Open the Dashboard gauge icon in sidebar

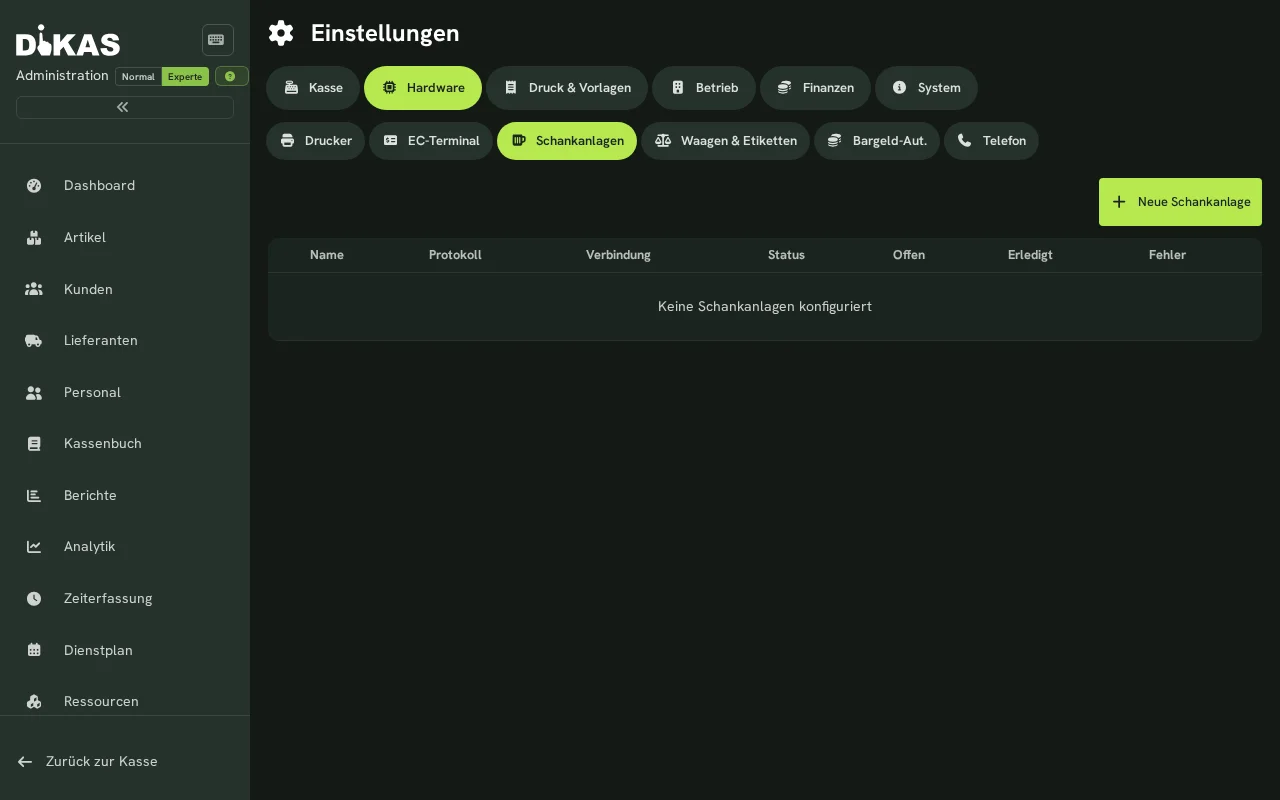coord(34,185)
